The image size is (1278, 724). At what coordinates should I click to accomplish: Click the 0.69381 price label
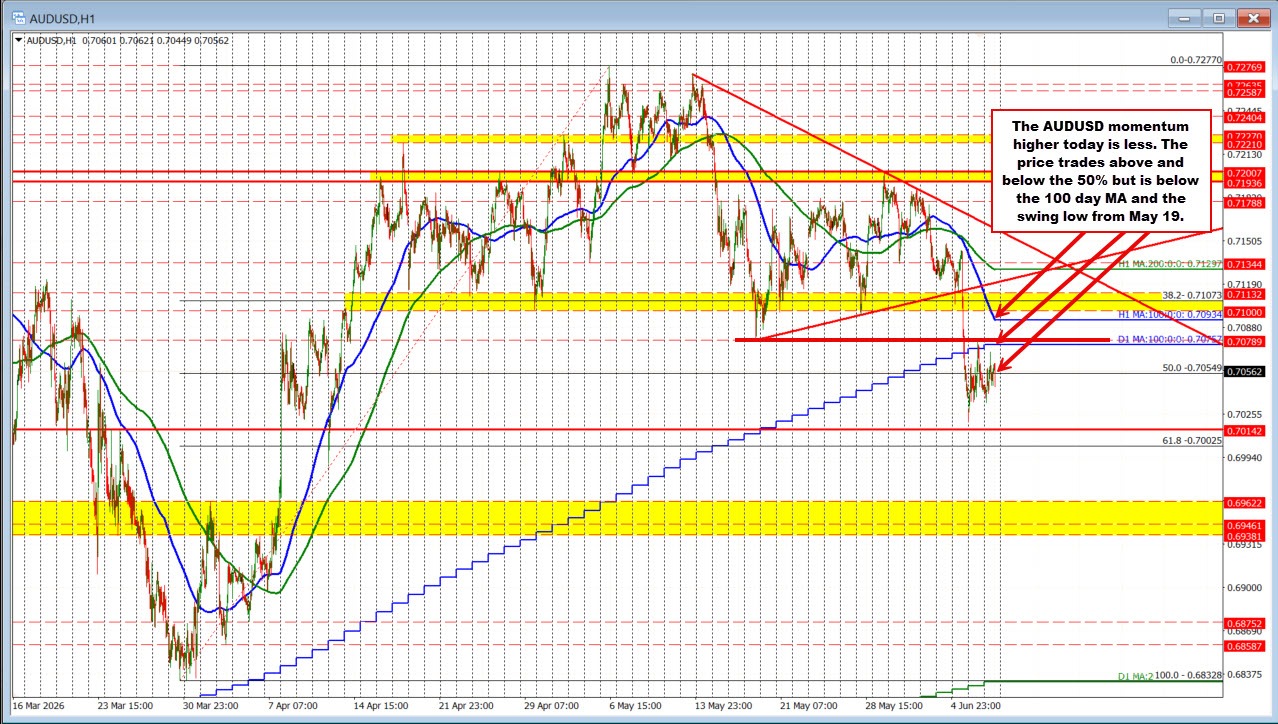[1245, 536]
